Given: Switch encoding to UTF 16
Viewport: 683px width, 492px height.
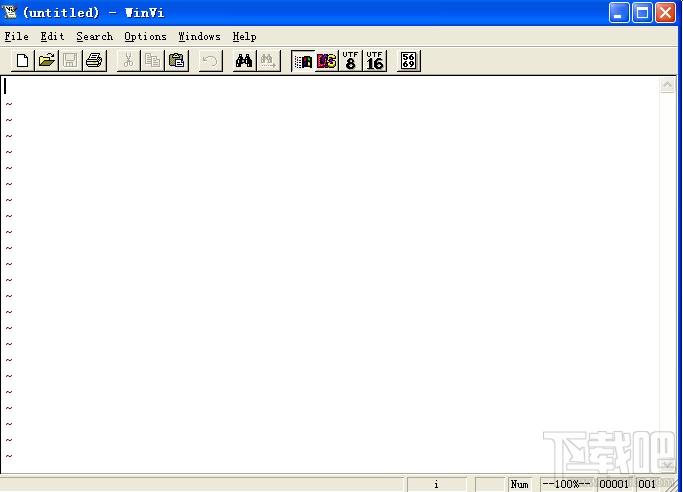Looking at the screenshot, I should pos(375,61).
